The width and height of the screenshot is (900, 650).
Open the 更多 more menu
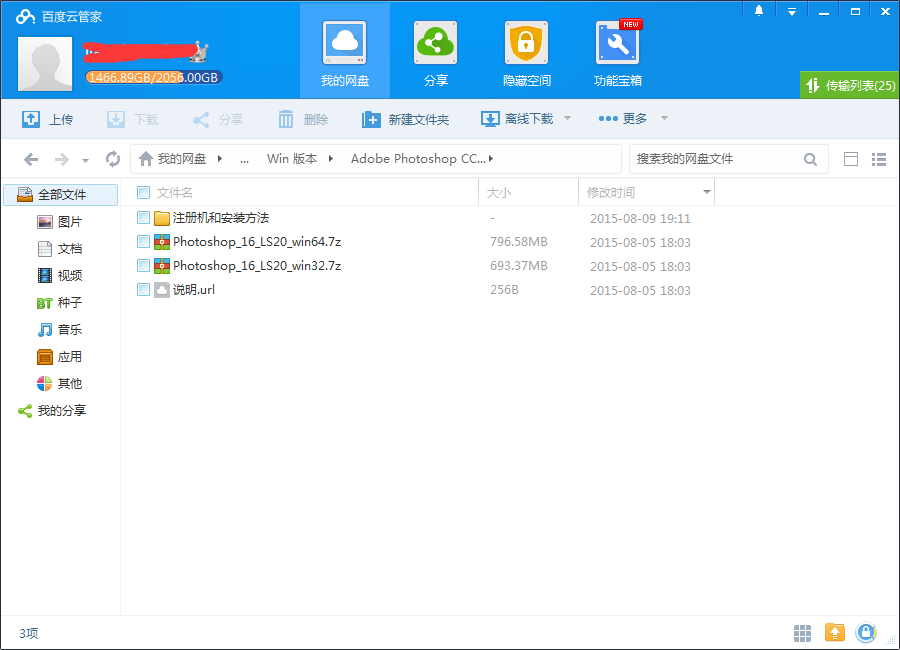(623, 118)
